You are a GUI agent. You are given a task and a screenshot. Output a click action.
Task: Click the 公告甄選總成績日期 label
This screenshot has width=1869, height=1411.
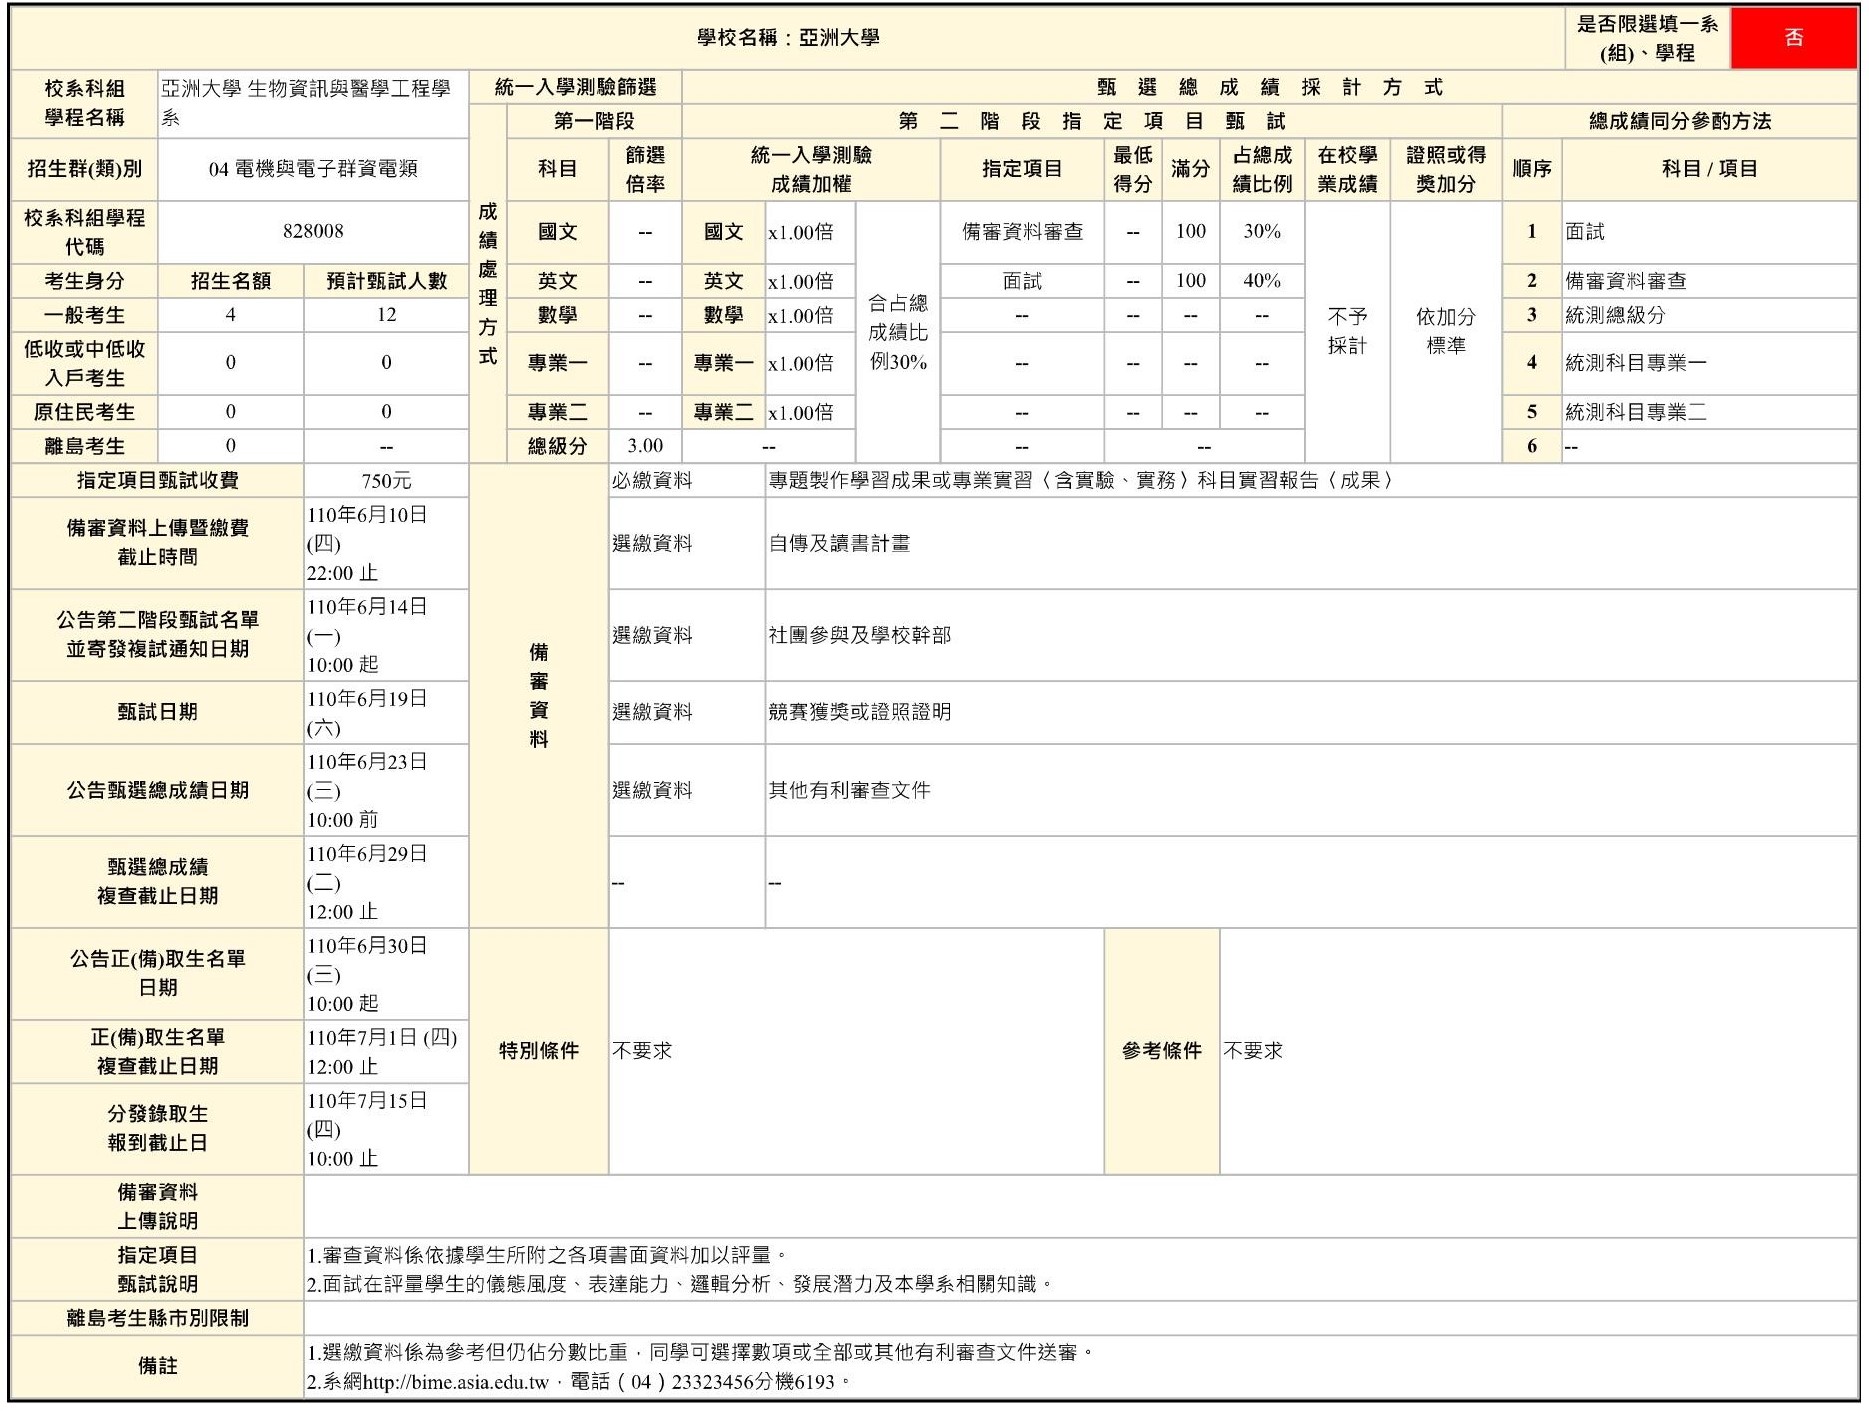pos(158,791)
